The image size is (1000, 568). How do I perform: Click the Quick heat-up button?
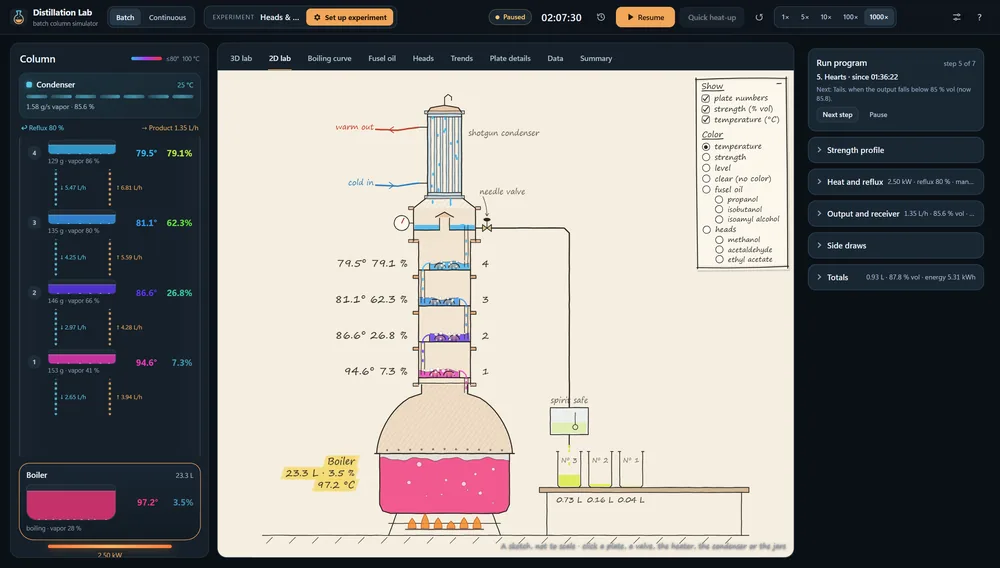712,17
